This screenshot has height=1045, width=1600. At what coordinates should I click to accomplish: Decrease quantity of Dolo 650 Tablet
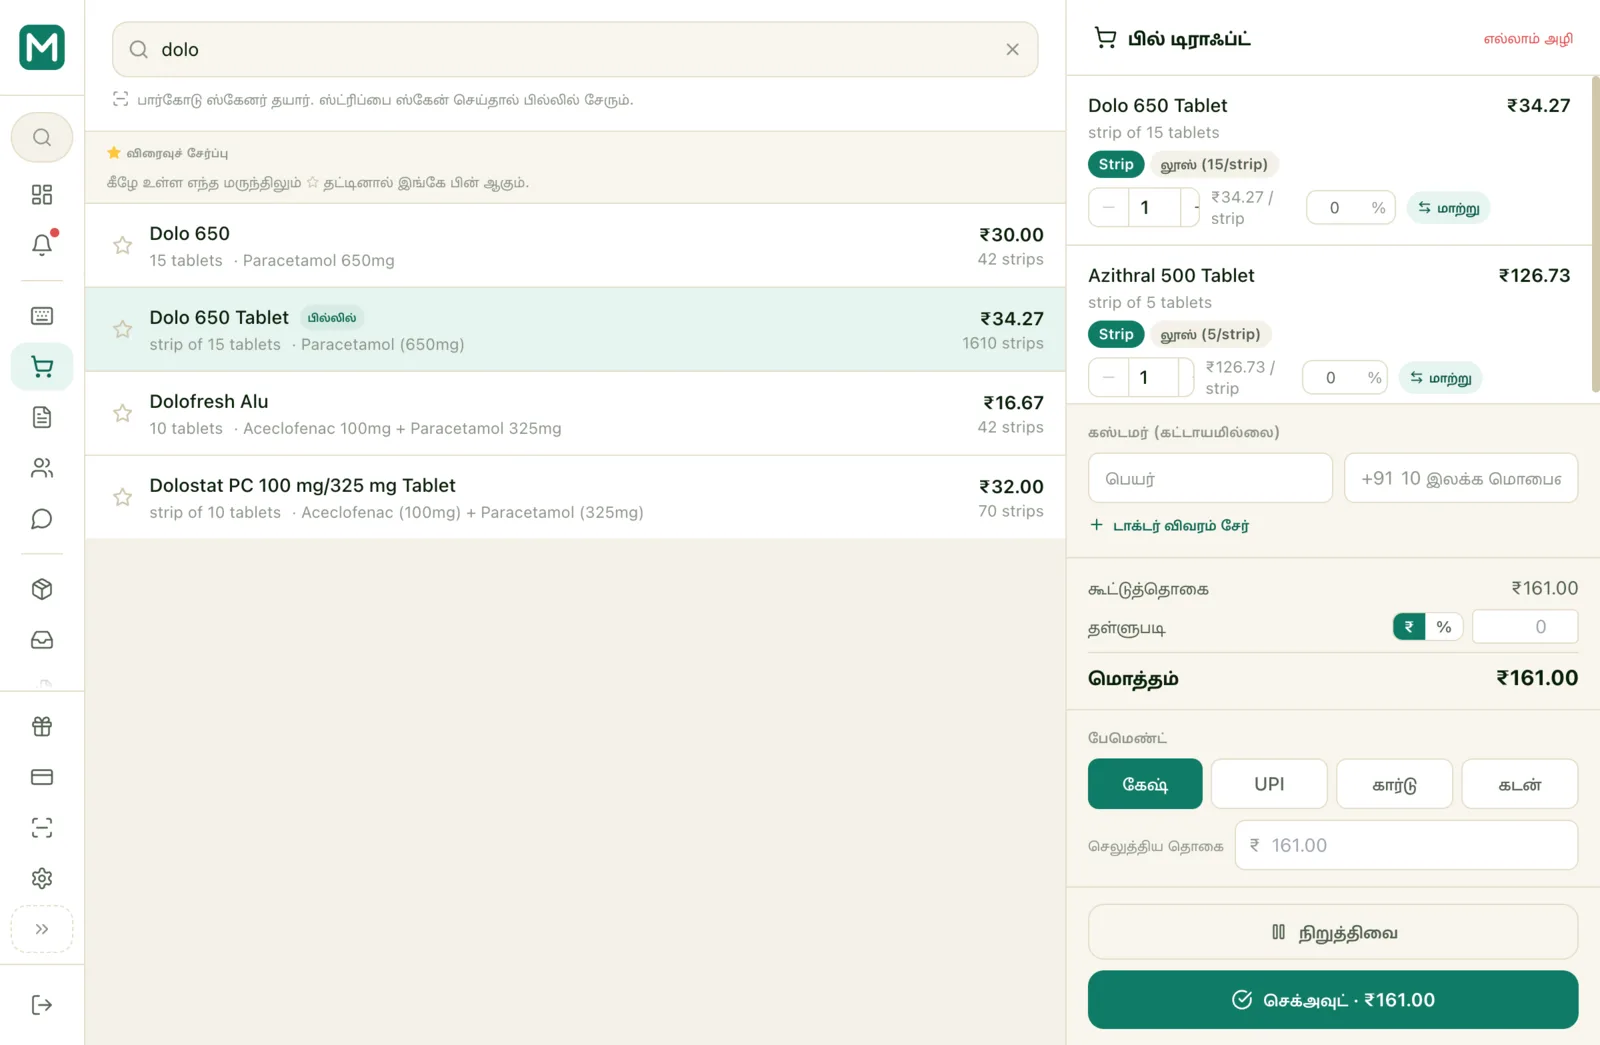coord(1109,208)
